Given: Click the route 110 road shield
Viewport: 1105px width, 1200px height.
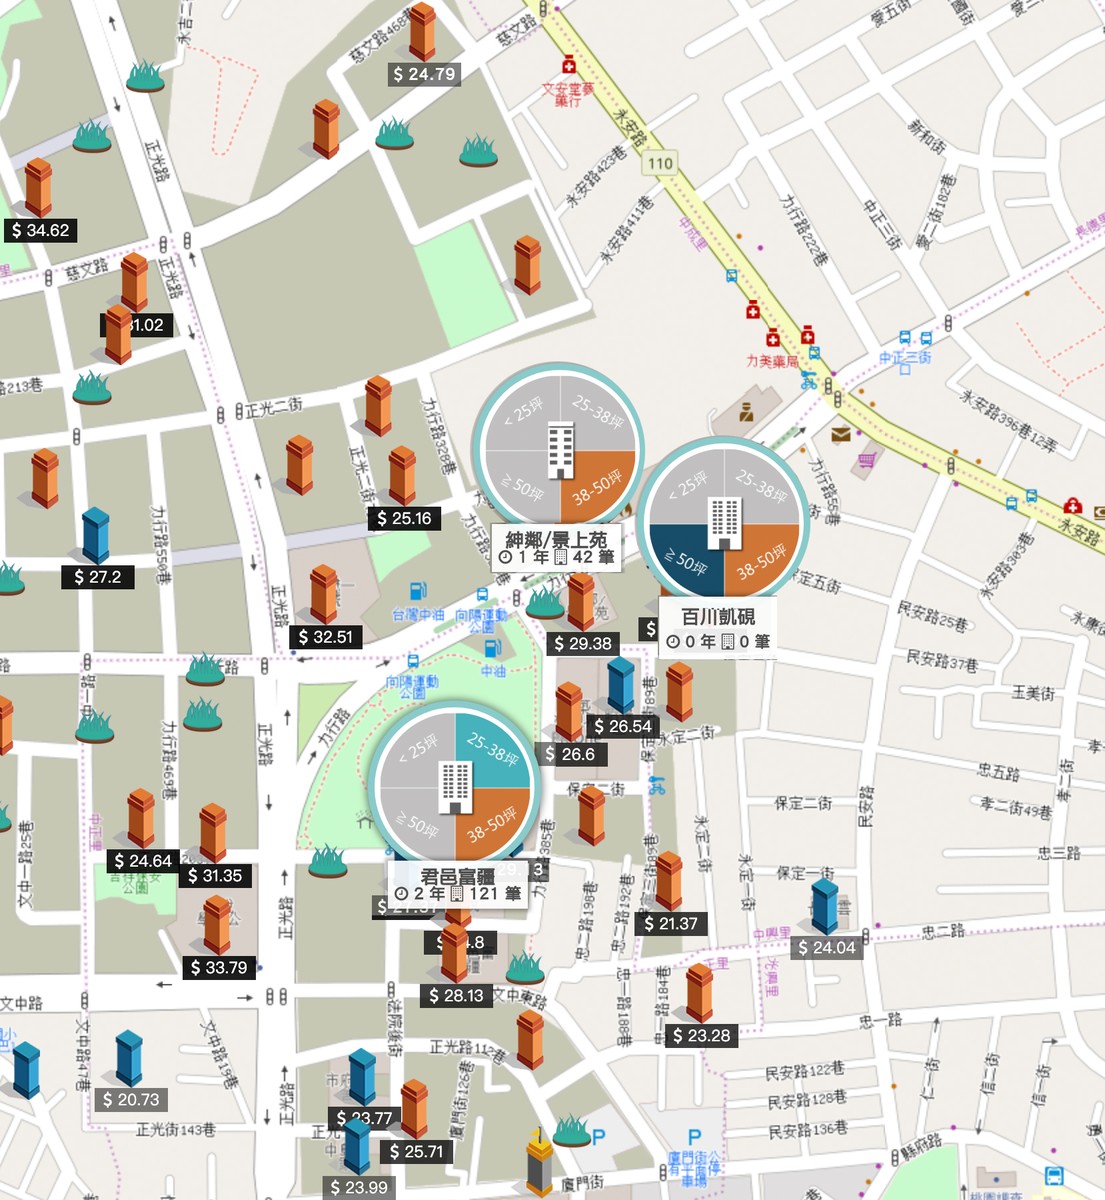Looking at the screenshot, I should coord(660,163).
